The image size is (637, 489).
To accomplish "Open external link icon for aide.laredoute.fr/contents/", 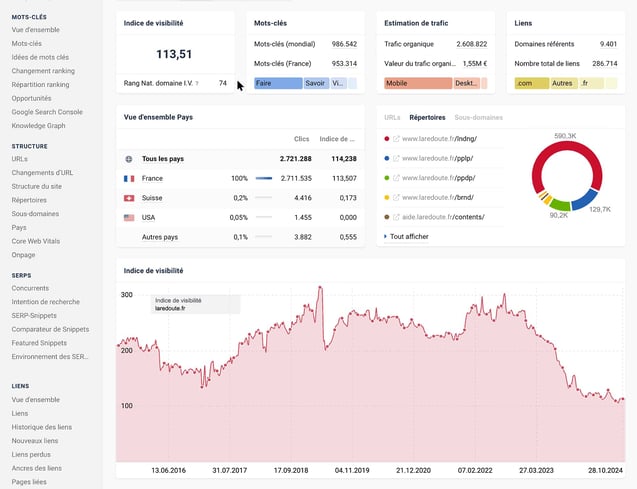I will 396,217.
